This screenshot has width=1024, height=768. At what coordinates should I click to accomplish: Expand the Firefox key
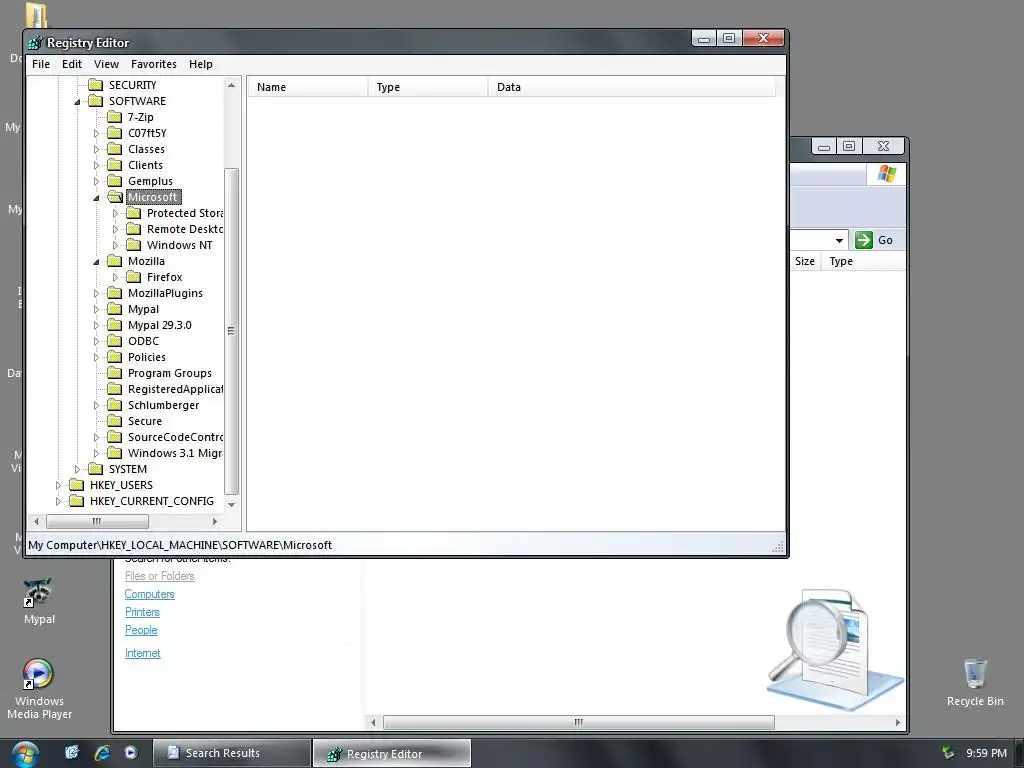(116, 277)
